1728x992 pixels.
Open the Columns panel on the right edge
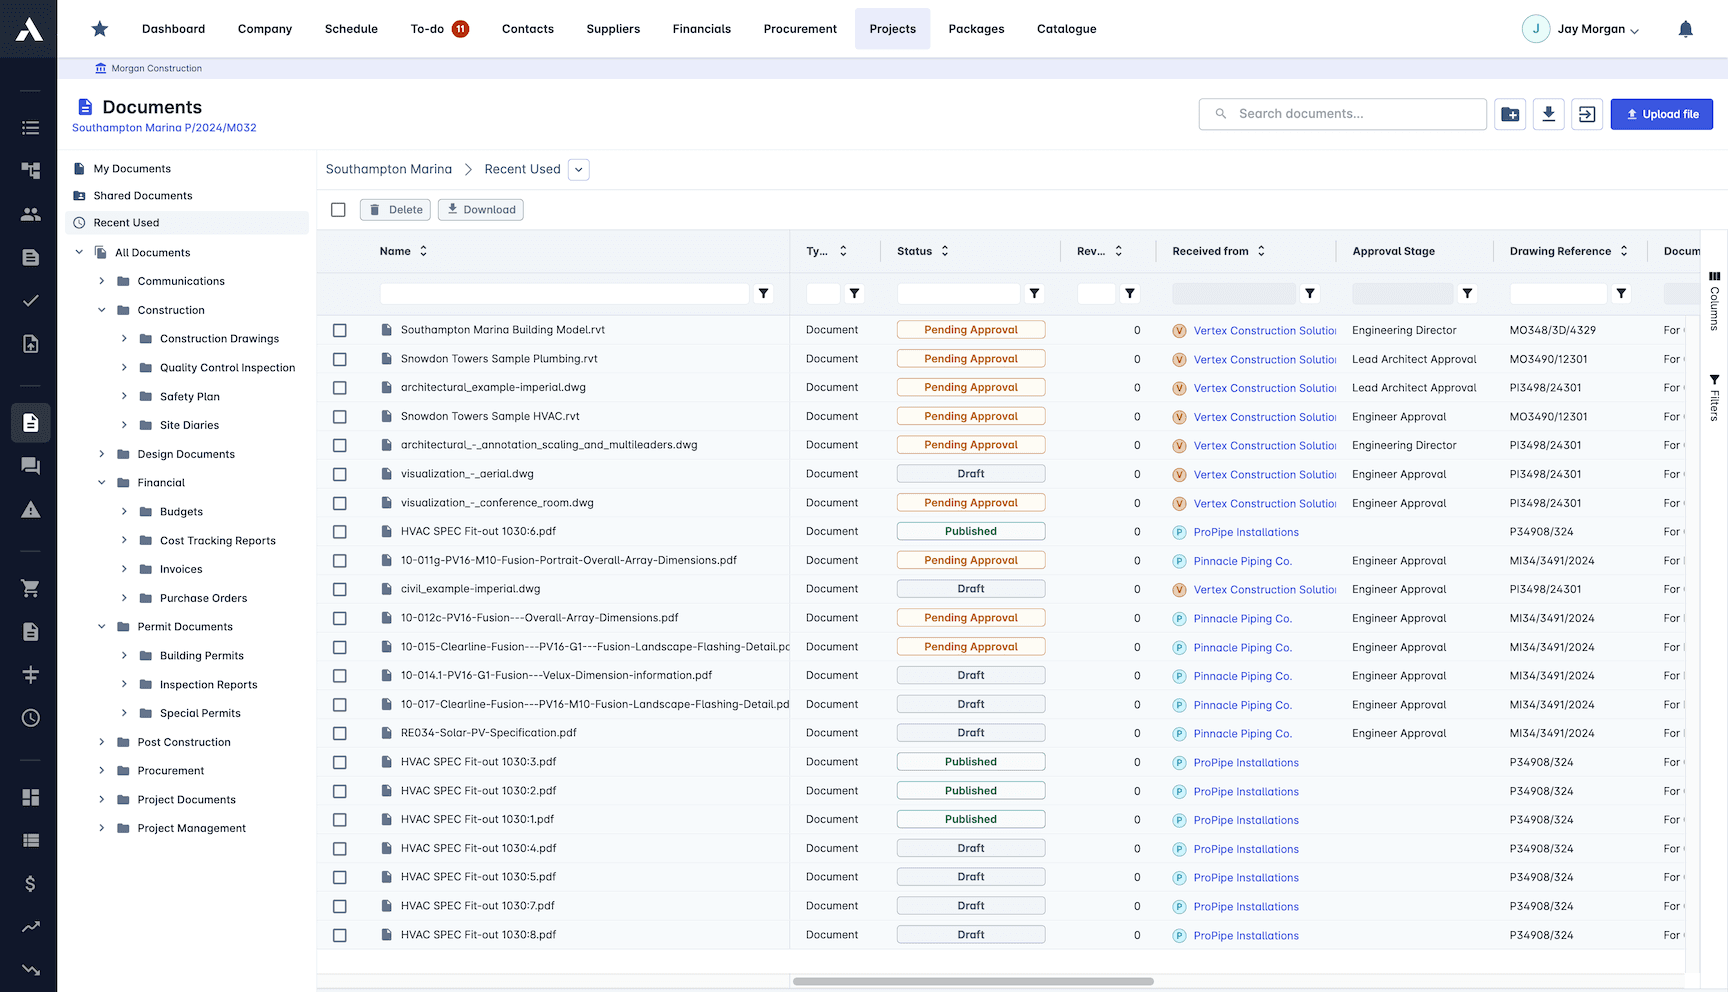pos(1714,300)
